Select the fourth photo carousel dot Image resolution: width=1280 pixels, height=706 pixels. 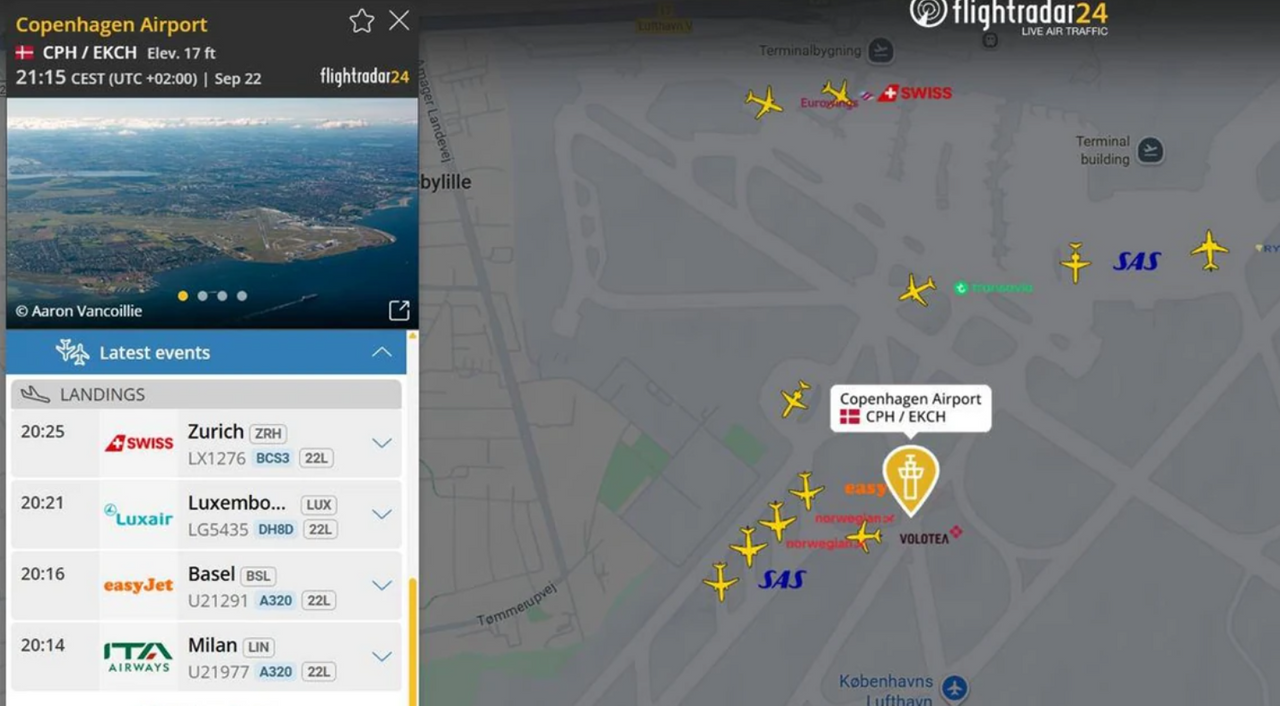coord(242,296)
